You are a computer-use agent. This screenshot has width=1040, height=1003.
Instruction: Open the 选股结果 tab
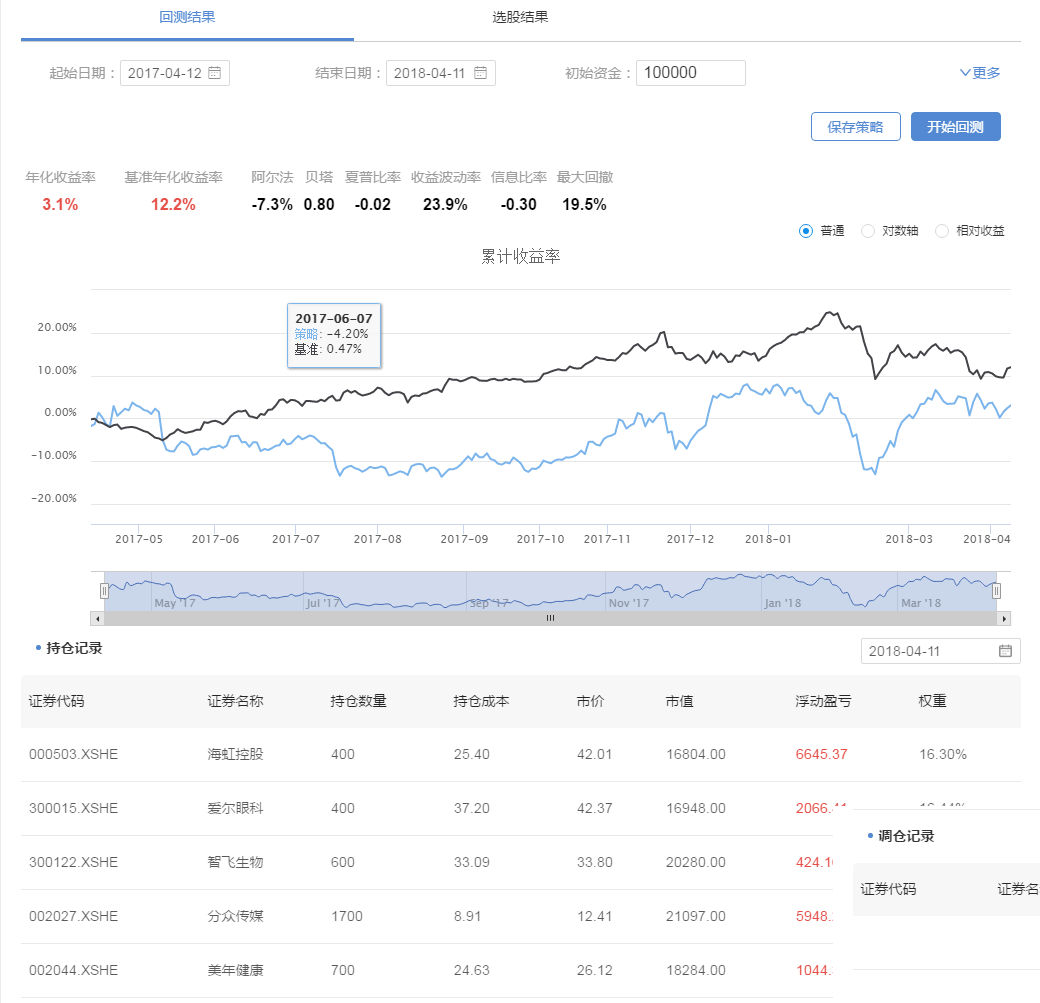point(520,18)
